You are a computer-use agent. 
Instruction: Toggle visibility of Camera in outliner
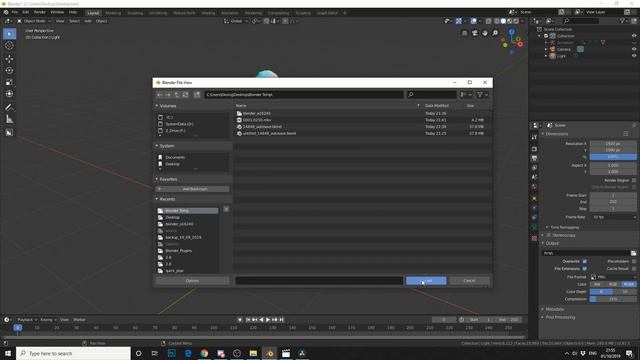point(634,49)
